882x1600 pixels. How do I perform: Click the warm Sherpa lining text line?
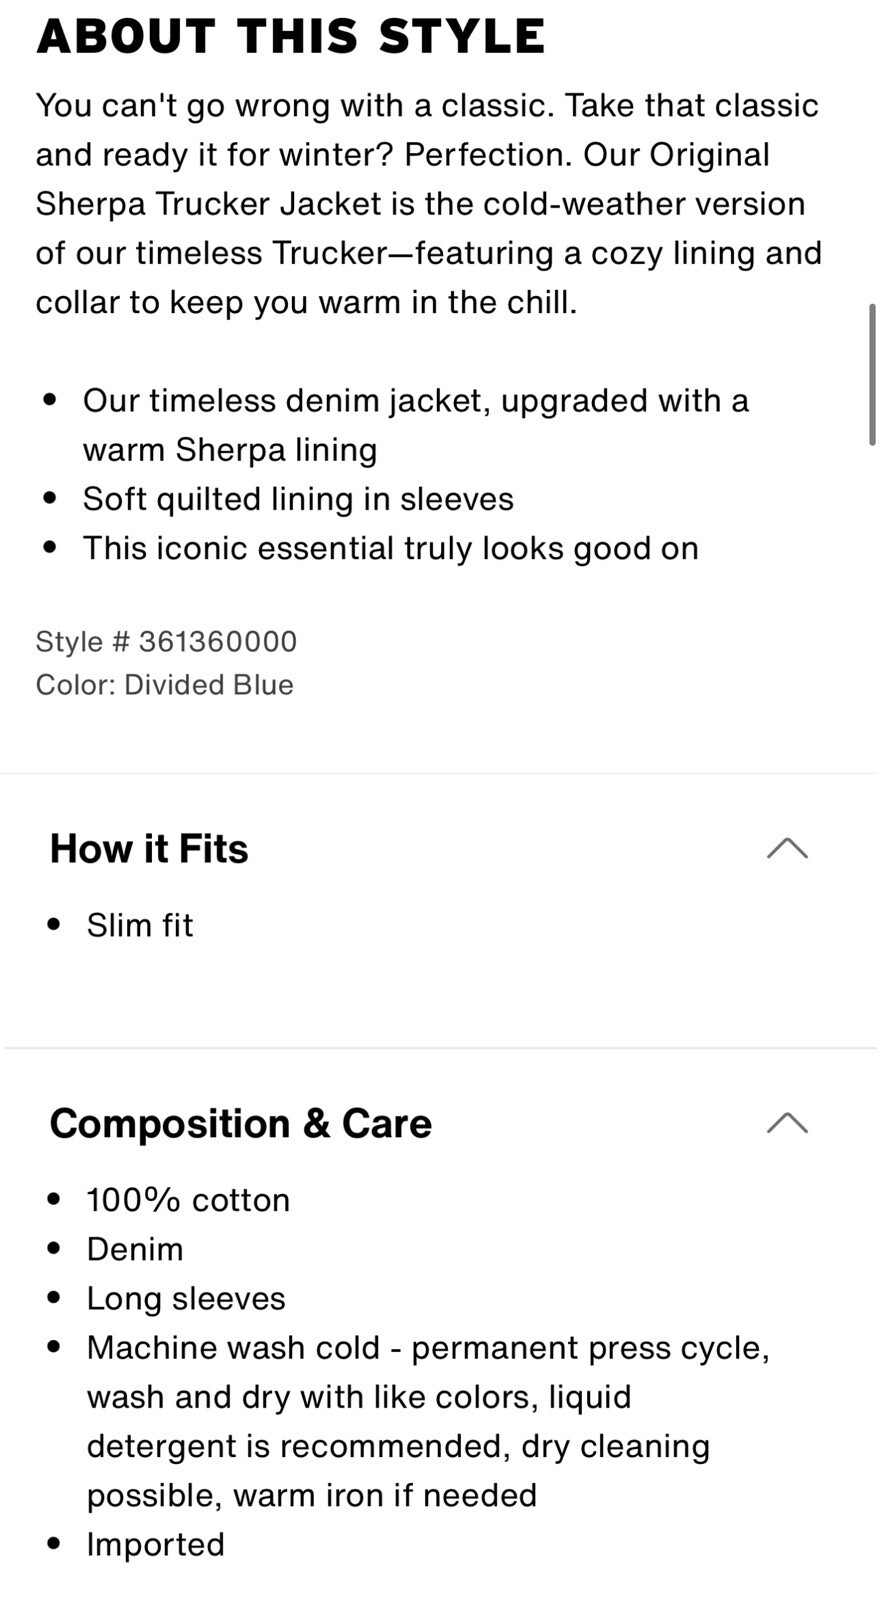point(230,450)
